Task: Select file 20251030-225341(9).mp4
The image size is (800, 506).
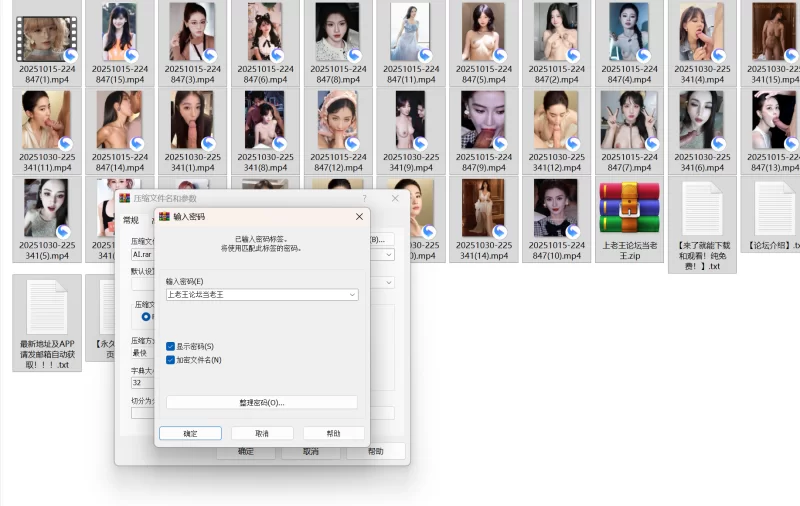Action: pos(411,132)
